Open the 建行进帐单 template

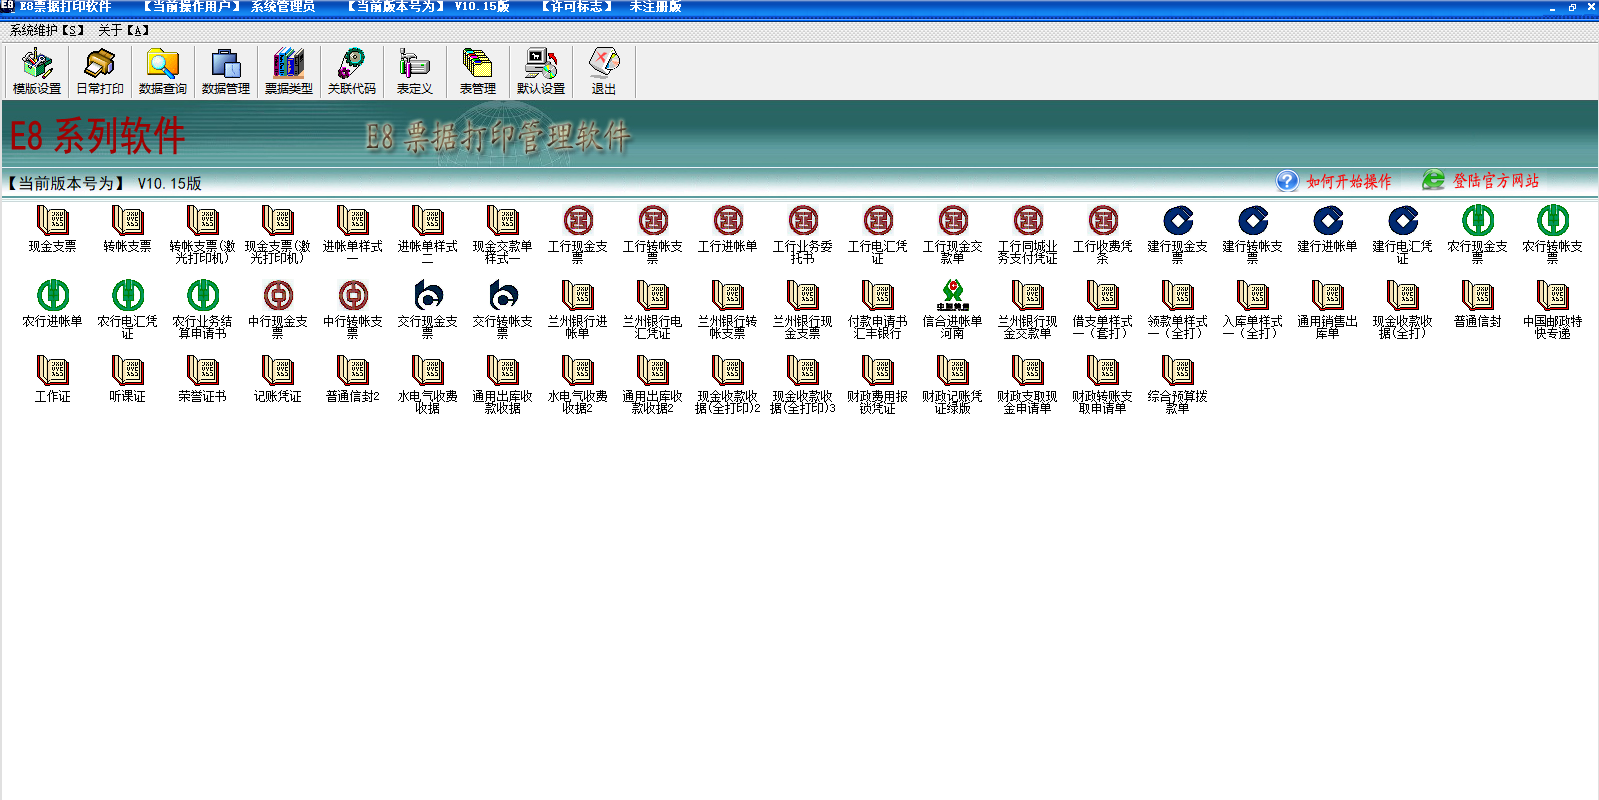click(x=1328, y=229)
